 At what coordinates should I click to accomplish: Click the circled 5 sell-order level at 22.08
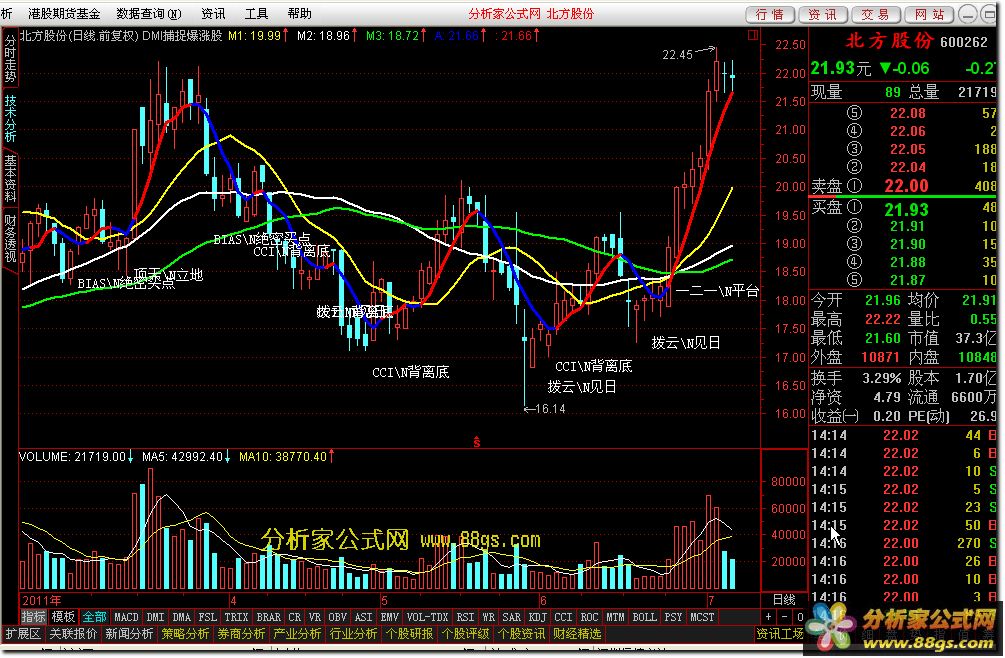click(x=854, y=113)
